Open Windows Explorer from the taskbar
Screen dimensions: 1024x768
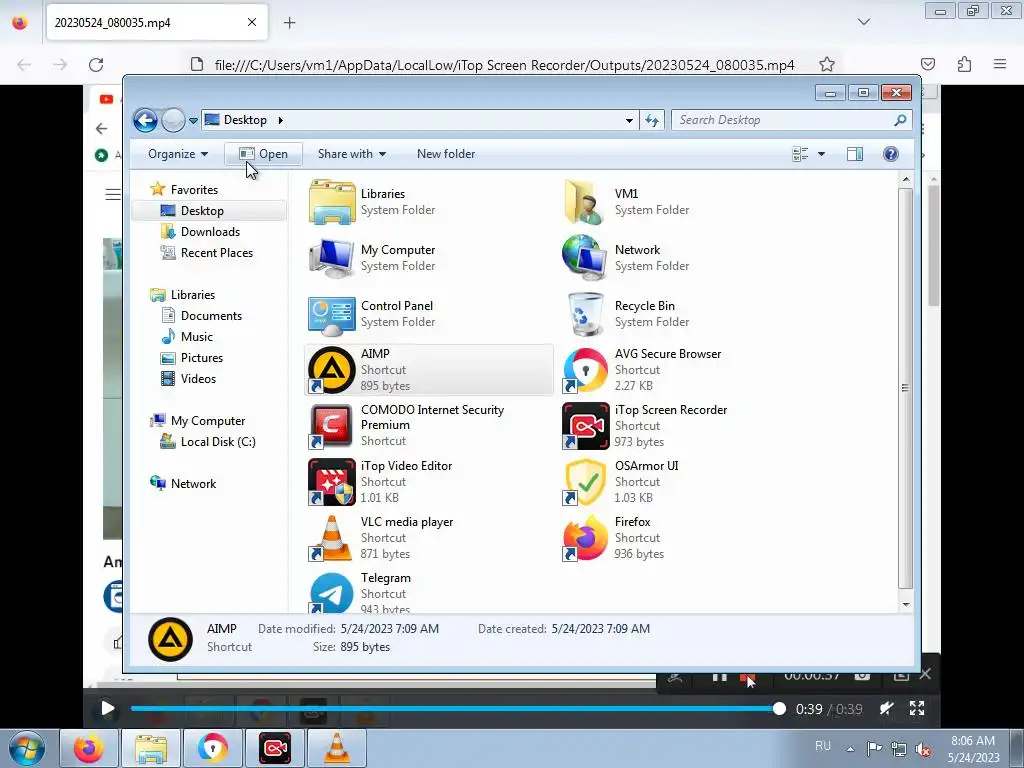click(x=151, y=748)
